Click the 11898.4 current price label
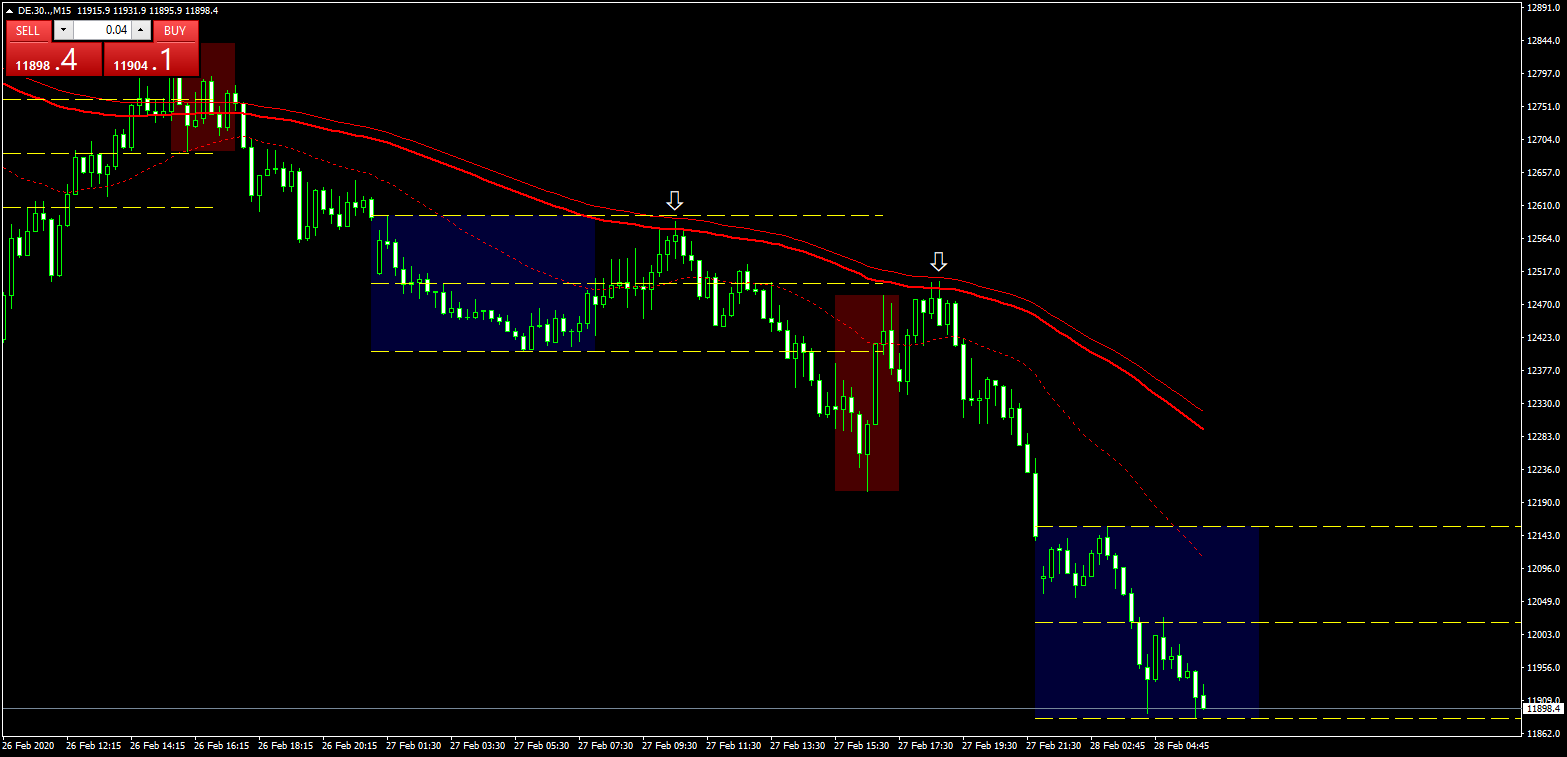 [x=1537, y=708]
